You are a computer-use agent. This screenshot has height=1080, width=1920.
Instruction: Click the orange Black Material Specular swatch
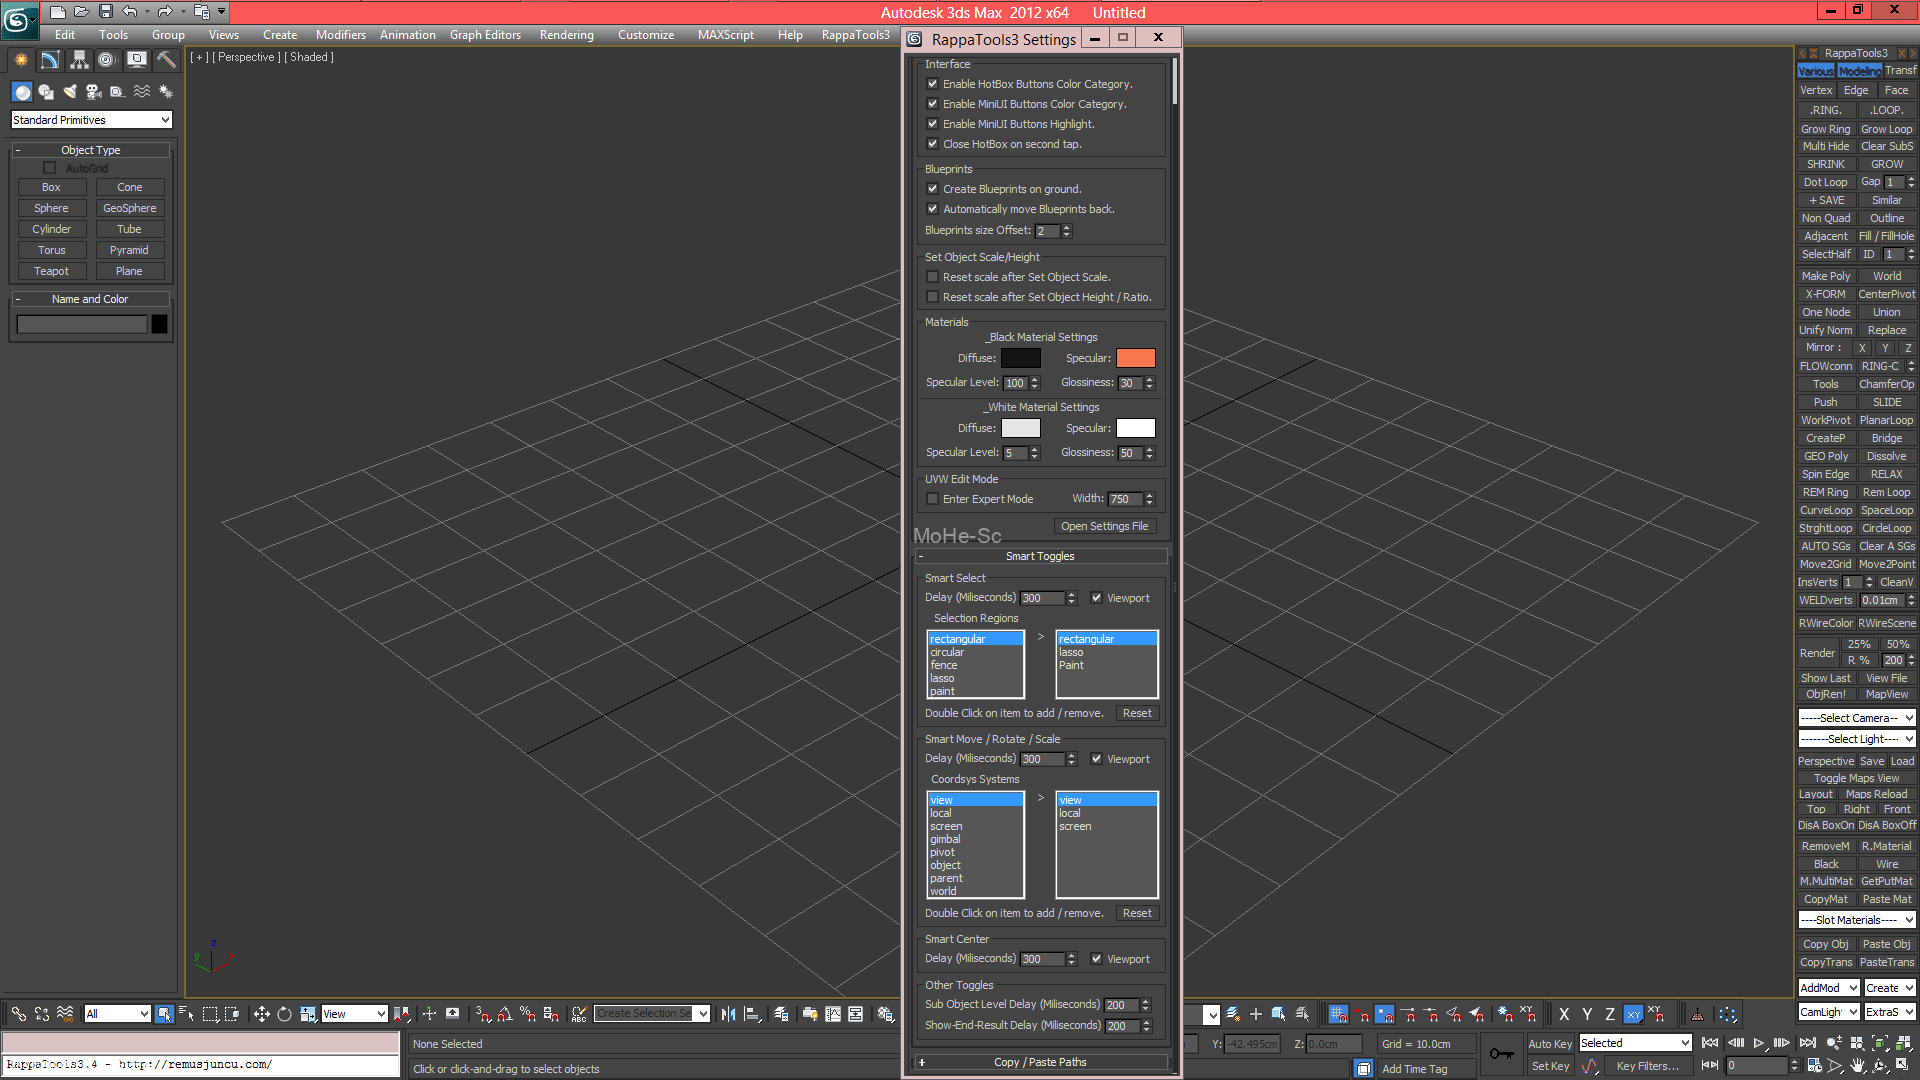1135,358
